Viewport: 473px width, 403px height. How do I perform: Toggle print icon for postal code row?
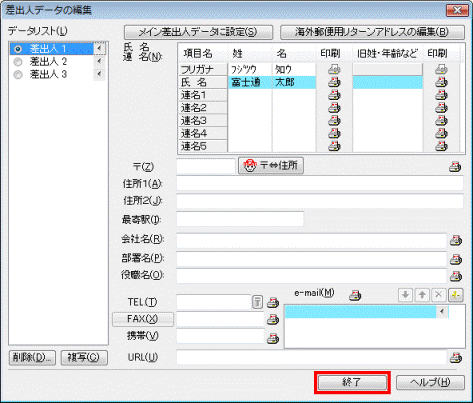pyautogui.click(x=455, y=167)
